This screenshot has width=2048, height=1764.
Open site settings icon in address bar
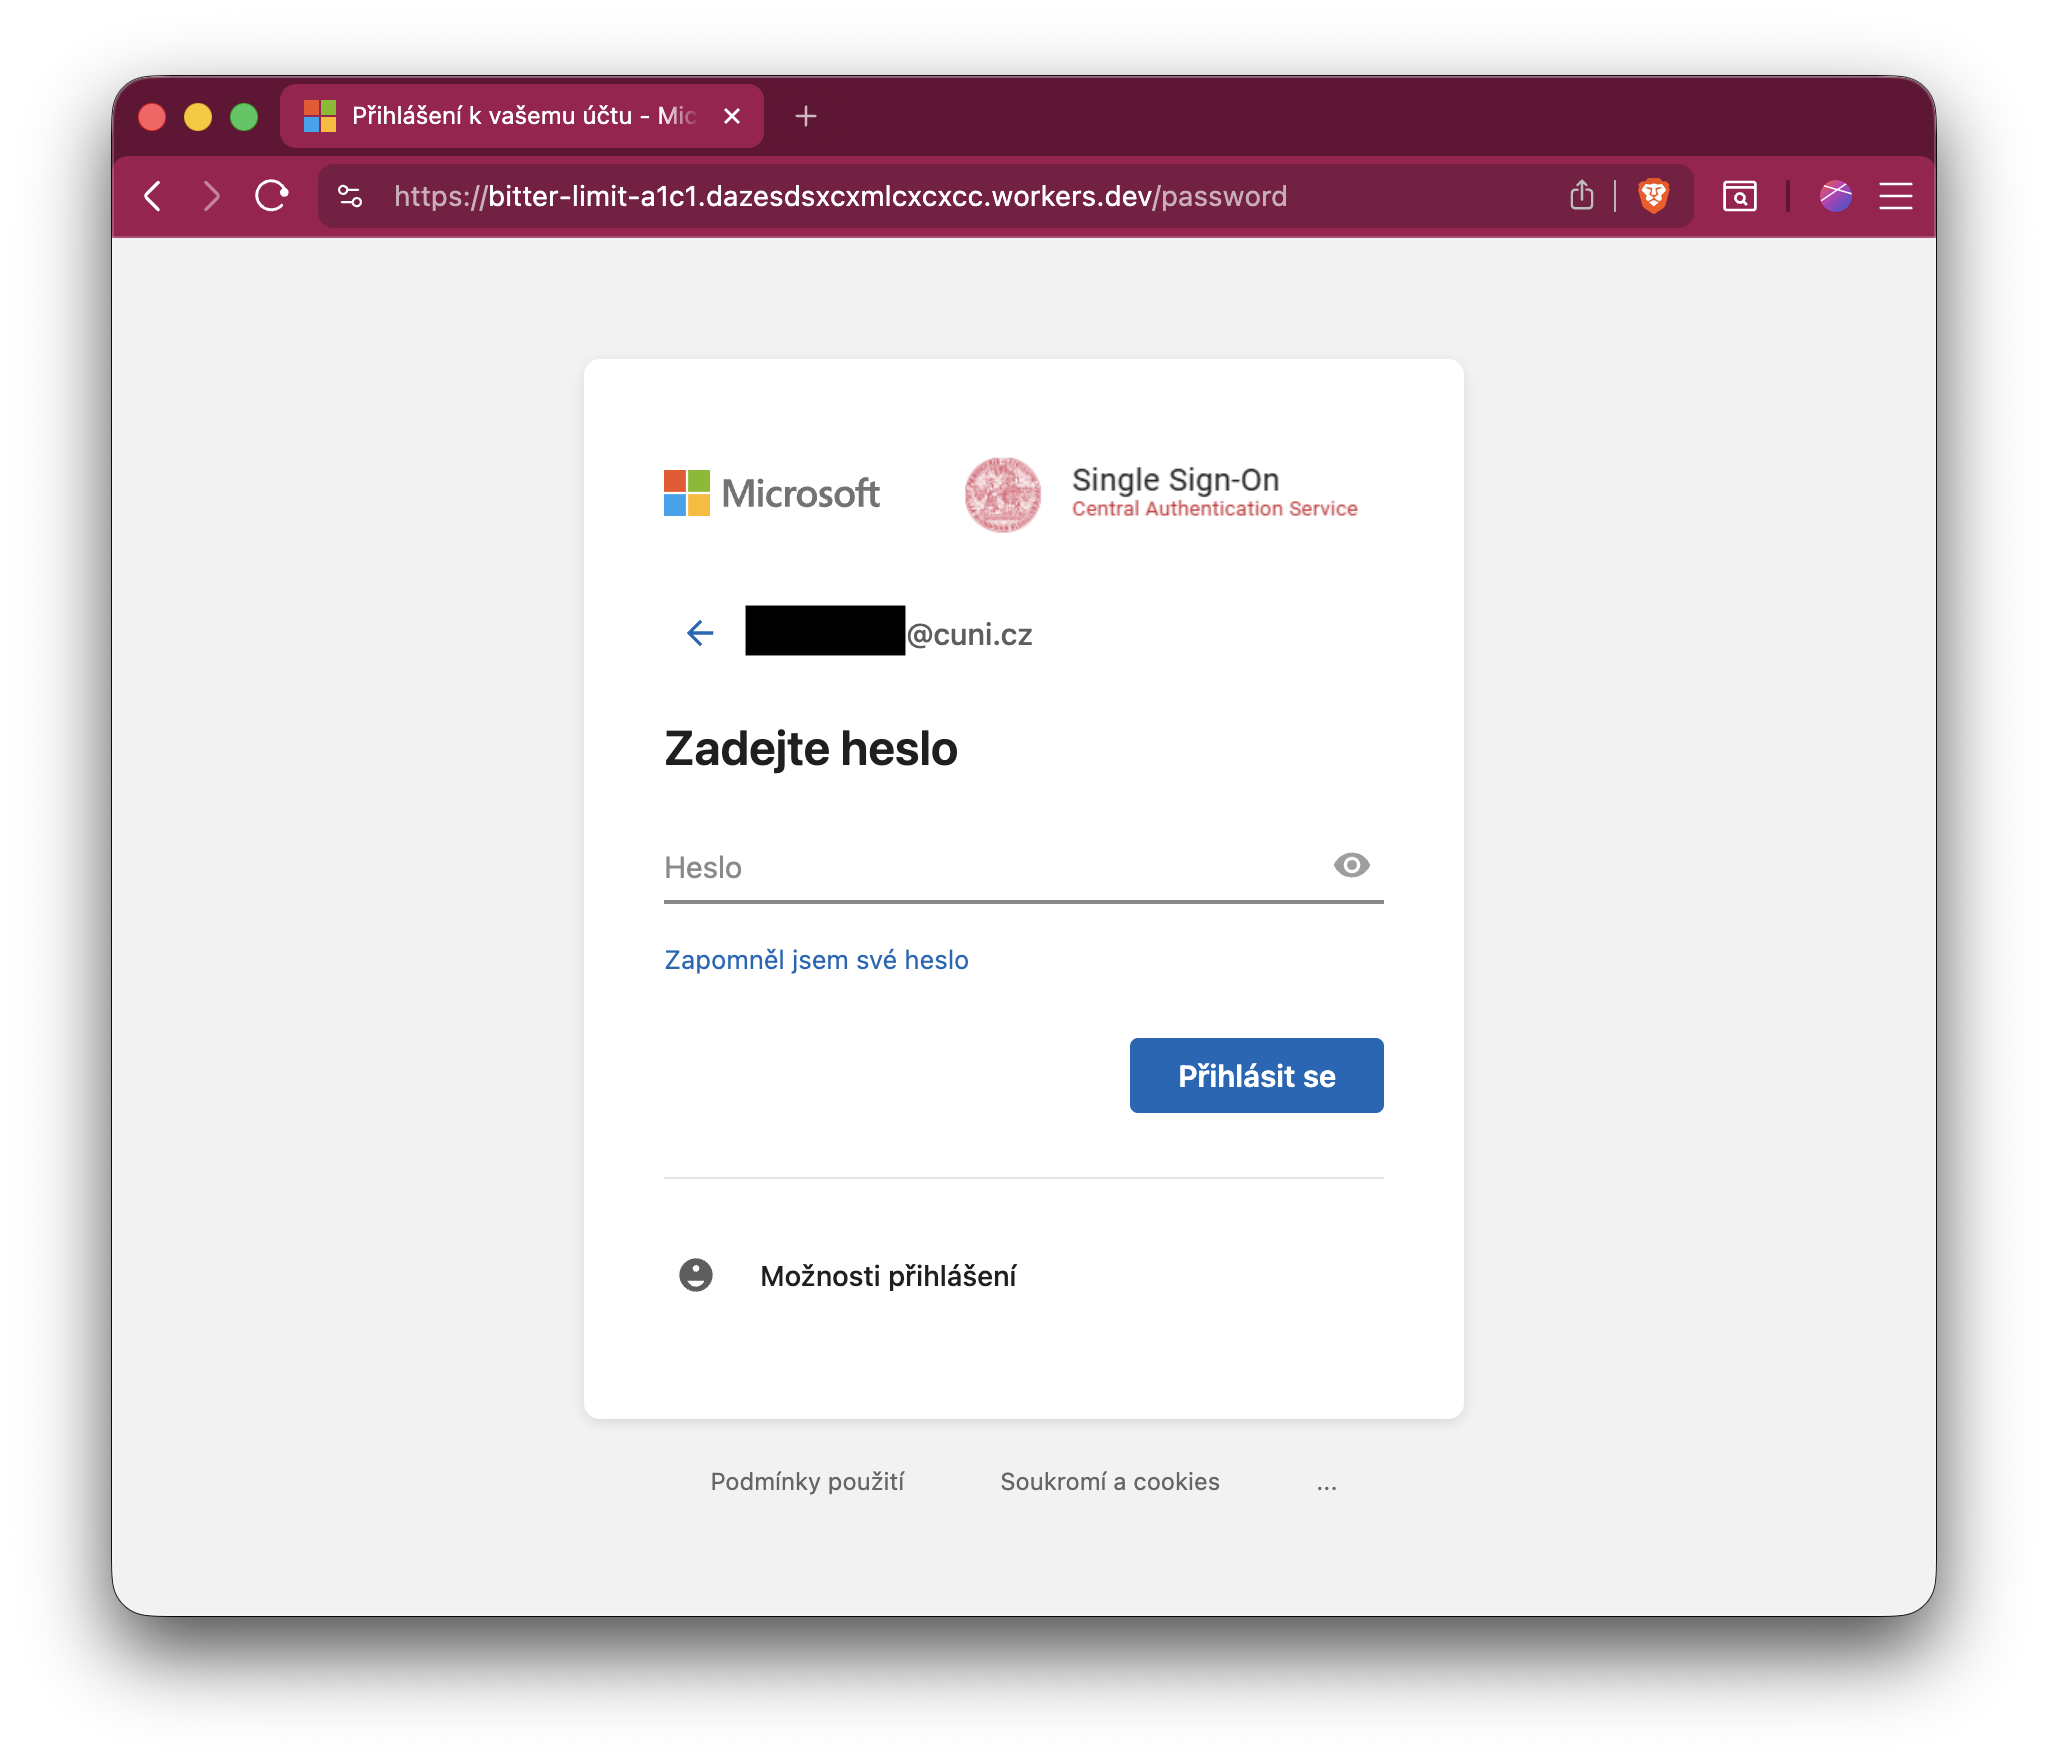click(350, 196)
